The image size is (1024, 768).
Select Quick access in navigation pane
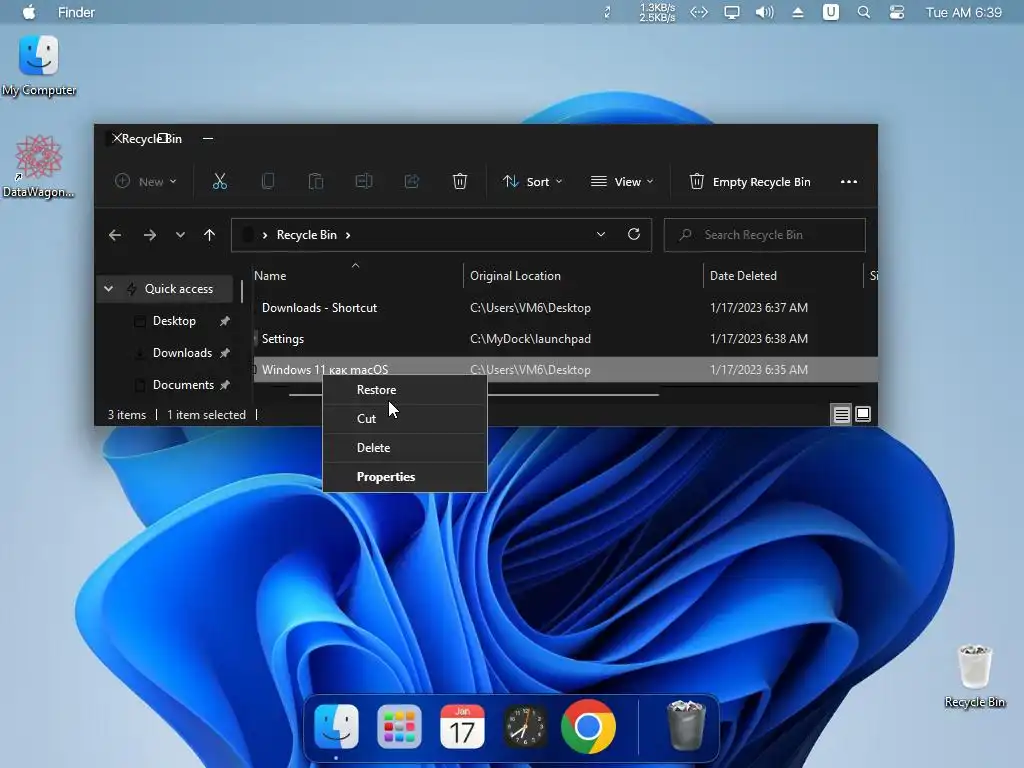(178, 289)
